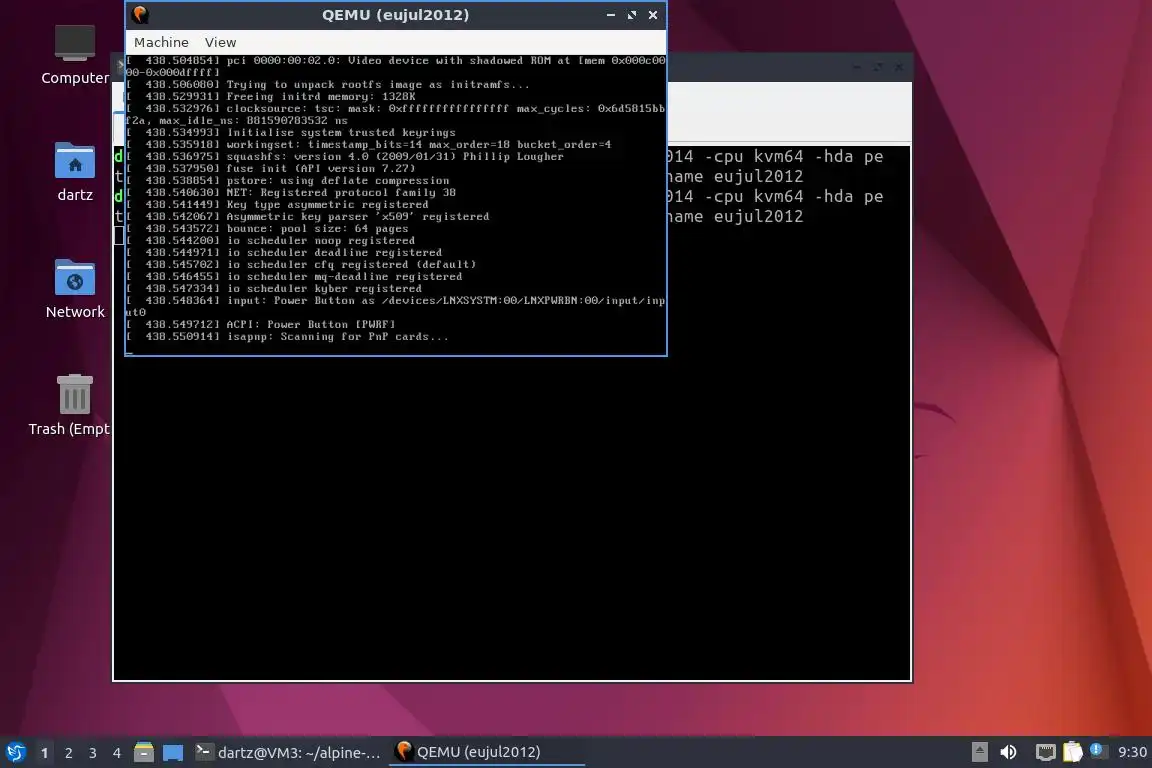Screen dimensions: 1152x768
Task: Open the volume control tray icon
Action: point(1008,752)
